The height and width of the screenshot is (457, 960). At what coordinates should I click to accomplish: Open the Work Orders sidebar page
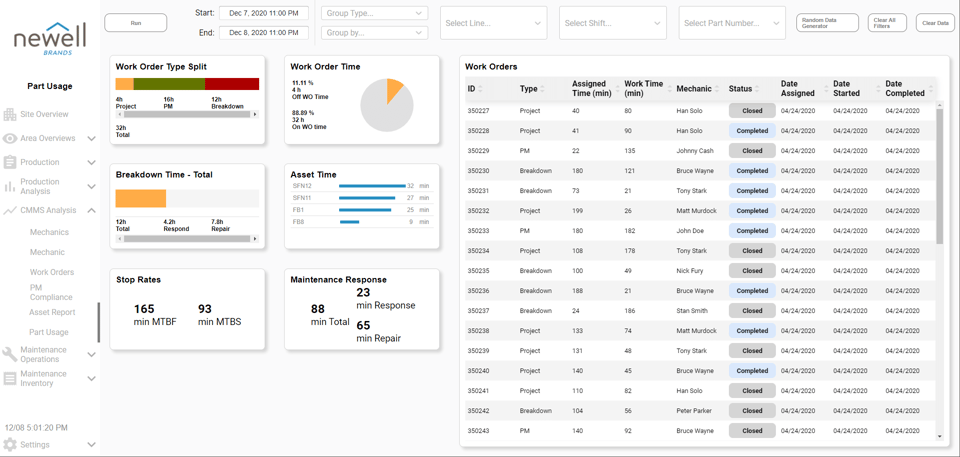(52, 272)
